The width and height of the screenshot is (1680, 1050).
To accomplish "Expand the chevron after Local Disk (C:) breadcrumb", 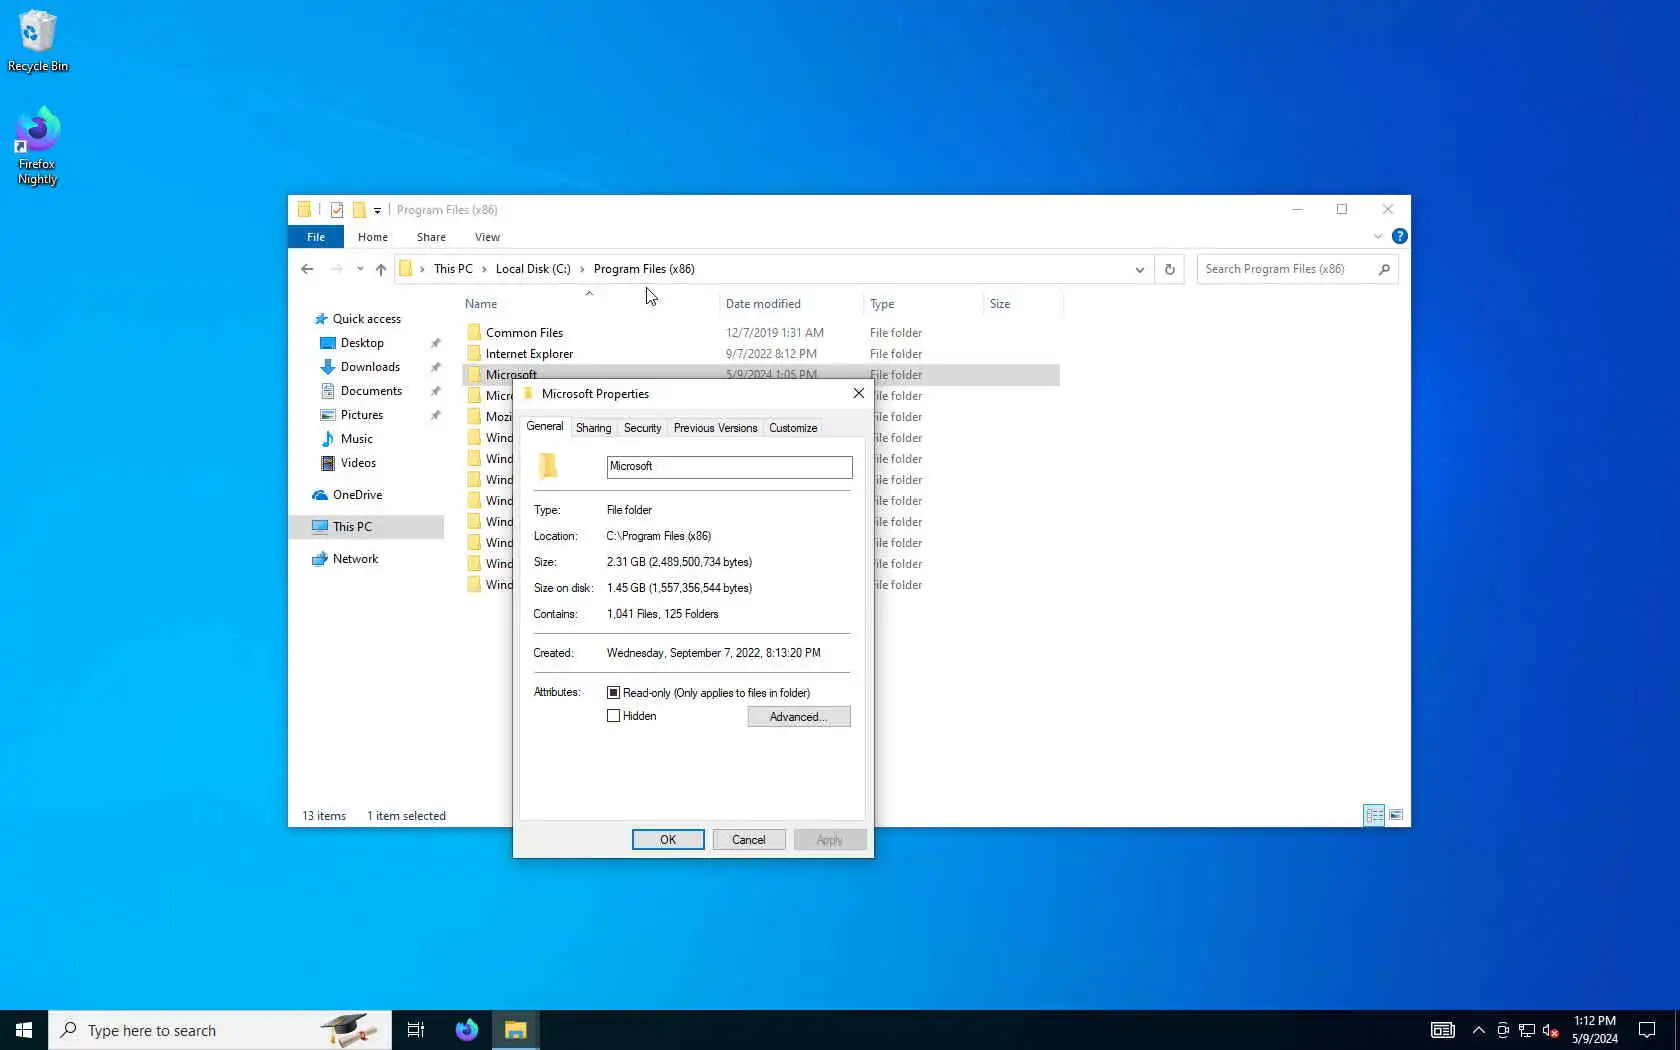I will (582, 269).
